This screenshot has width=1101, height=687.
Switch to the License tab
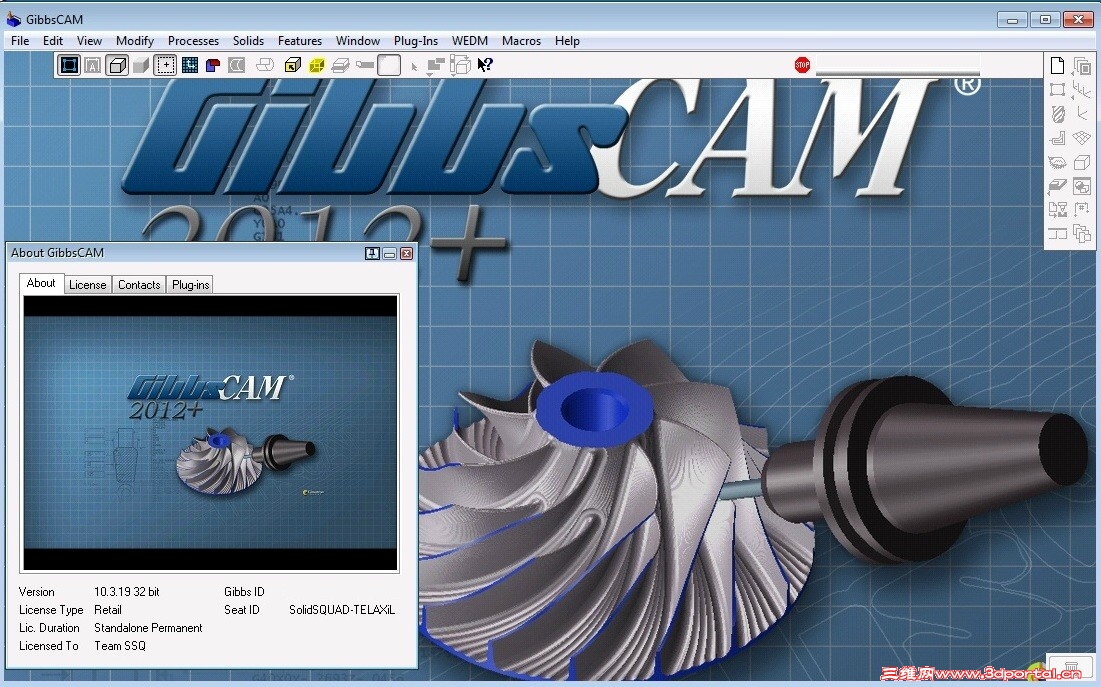pos(88,284)
